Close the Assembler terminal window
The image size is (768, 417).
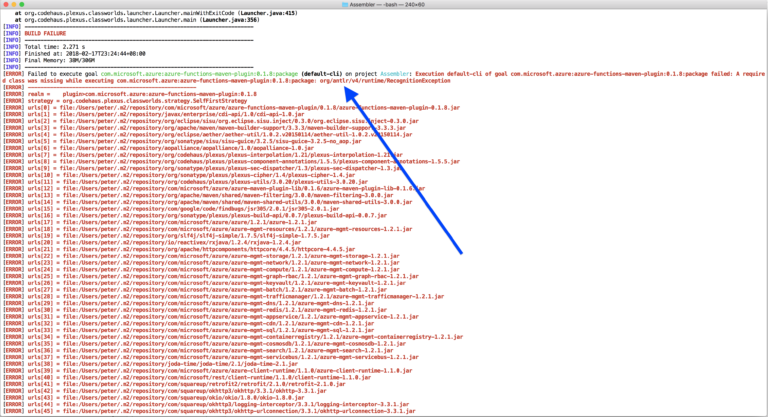[6, 4]
